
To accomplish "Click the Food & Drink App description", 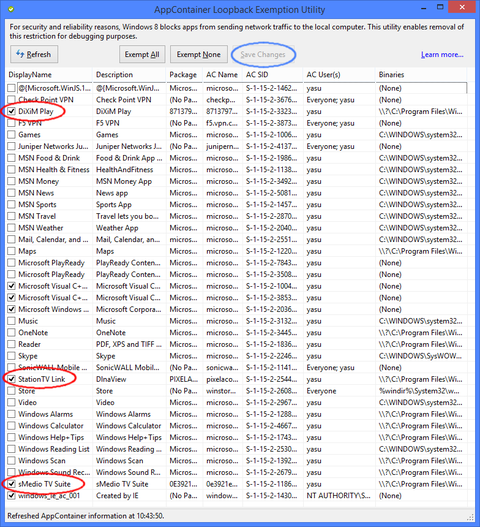I will pyautogui.click(x=129, y=158).
